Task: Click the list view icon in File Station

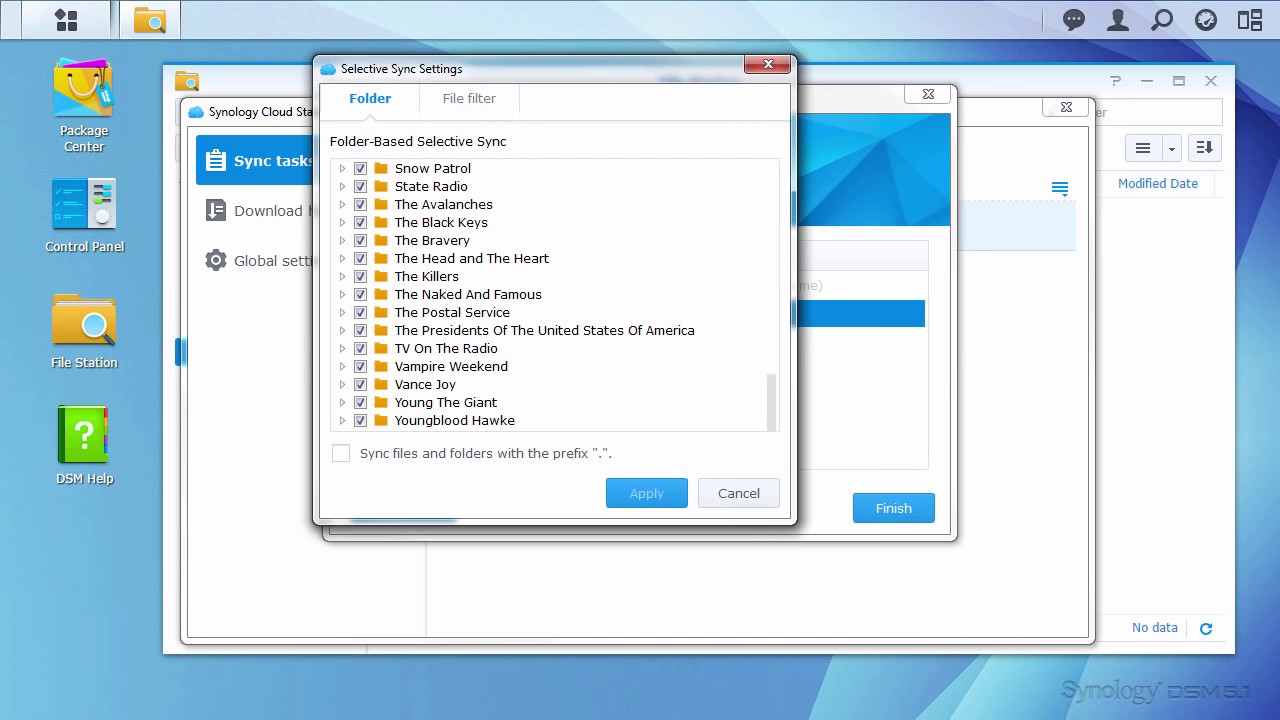Action: coord(1143,148)
